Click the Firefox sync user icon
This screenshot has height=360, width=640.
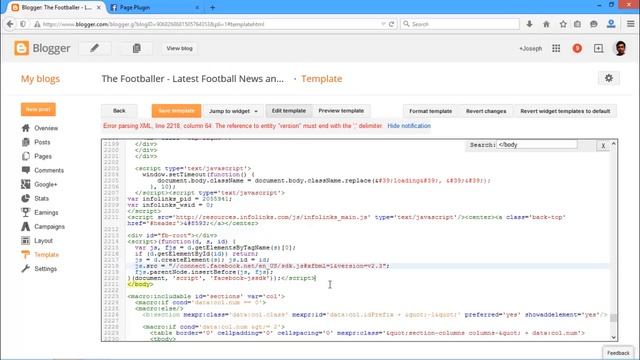point(611,24)
